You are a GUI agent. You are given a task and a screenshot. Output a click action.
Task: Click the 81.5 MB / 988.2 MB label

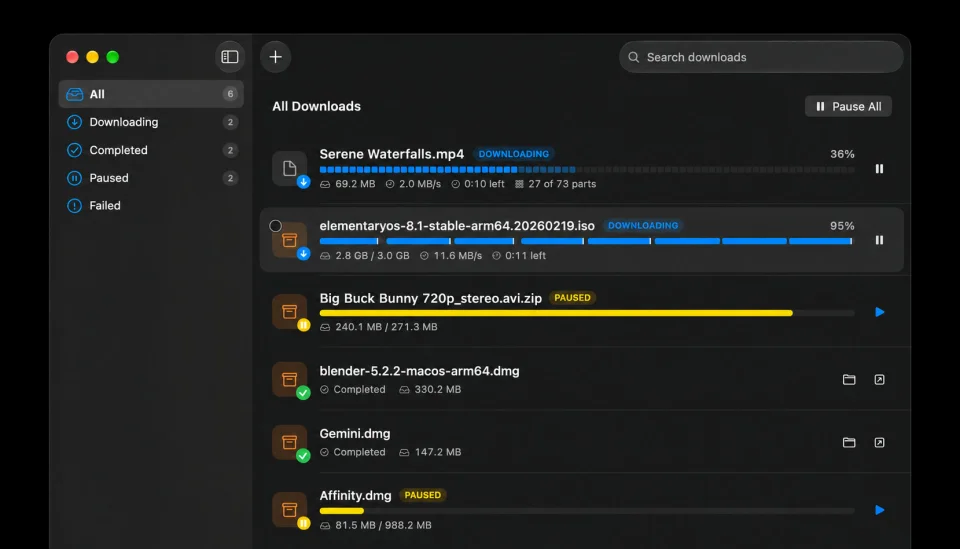point(383,525)
